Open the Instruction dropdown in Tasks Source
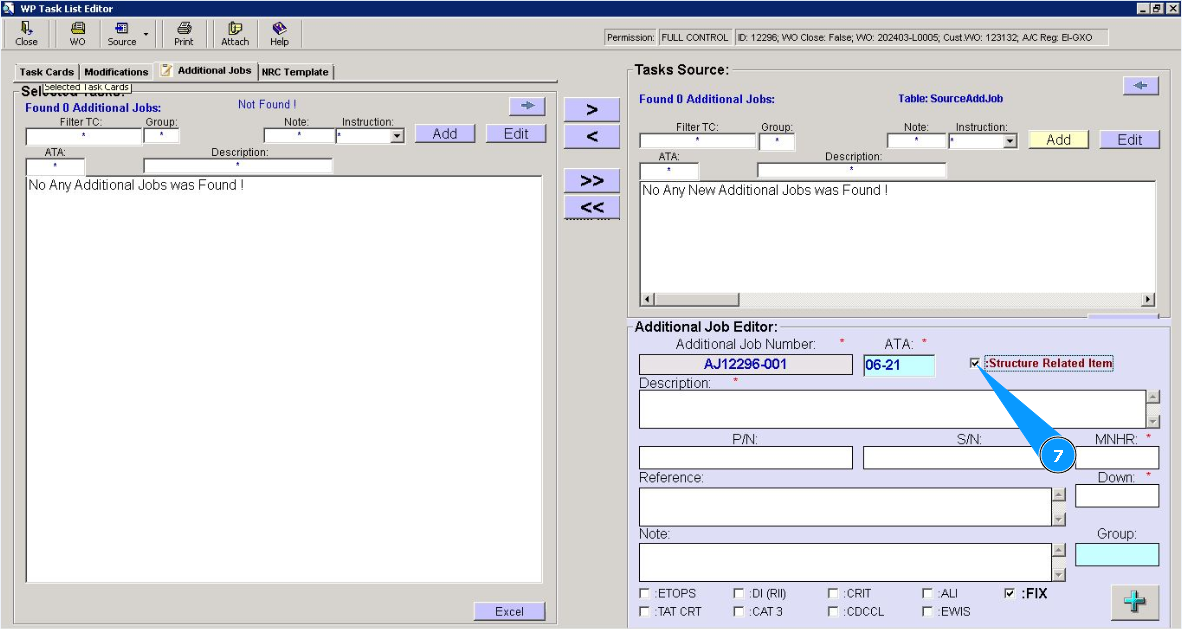This screenshot has height=629, width=1182. 1009,142
